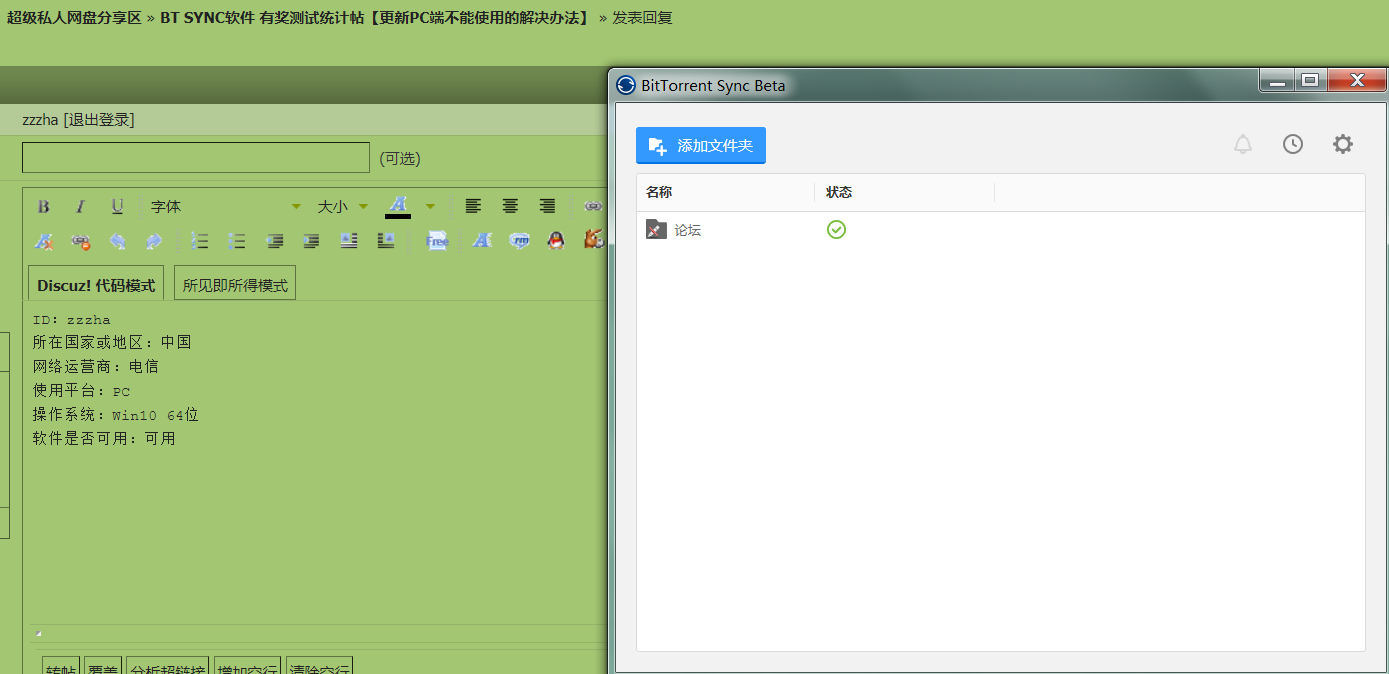Screen dimensions: 1389x674
Task: Click the 添加文件夹 button in BitTorrent Sync
Action: (x=701, y=146)
